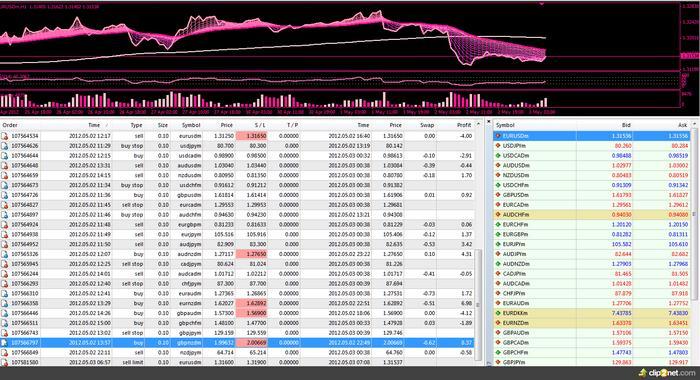Click the volume bars below the chart
Image resolution: width=700 pixels, height=380 pixels.
273,99
